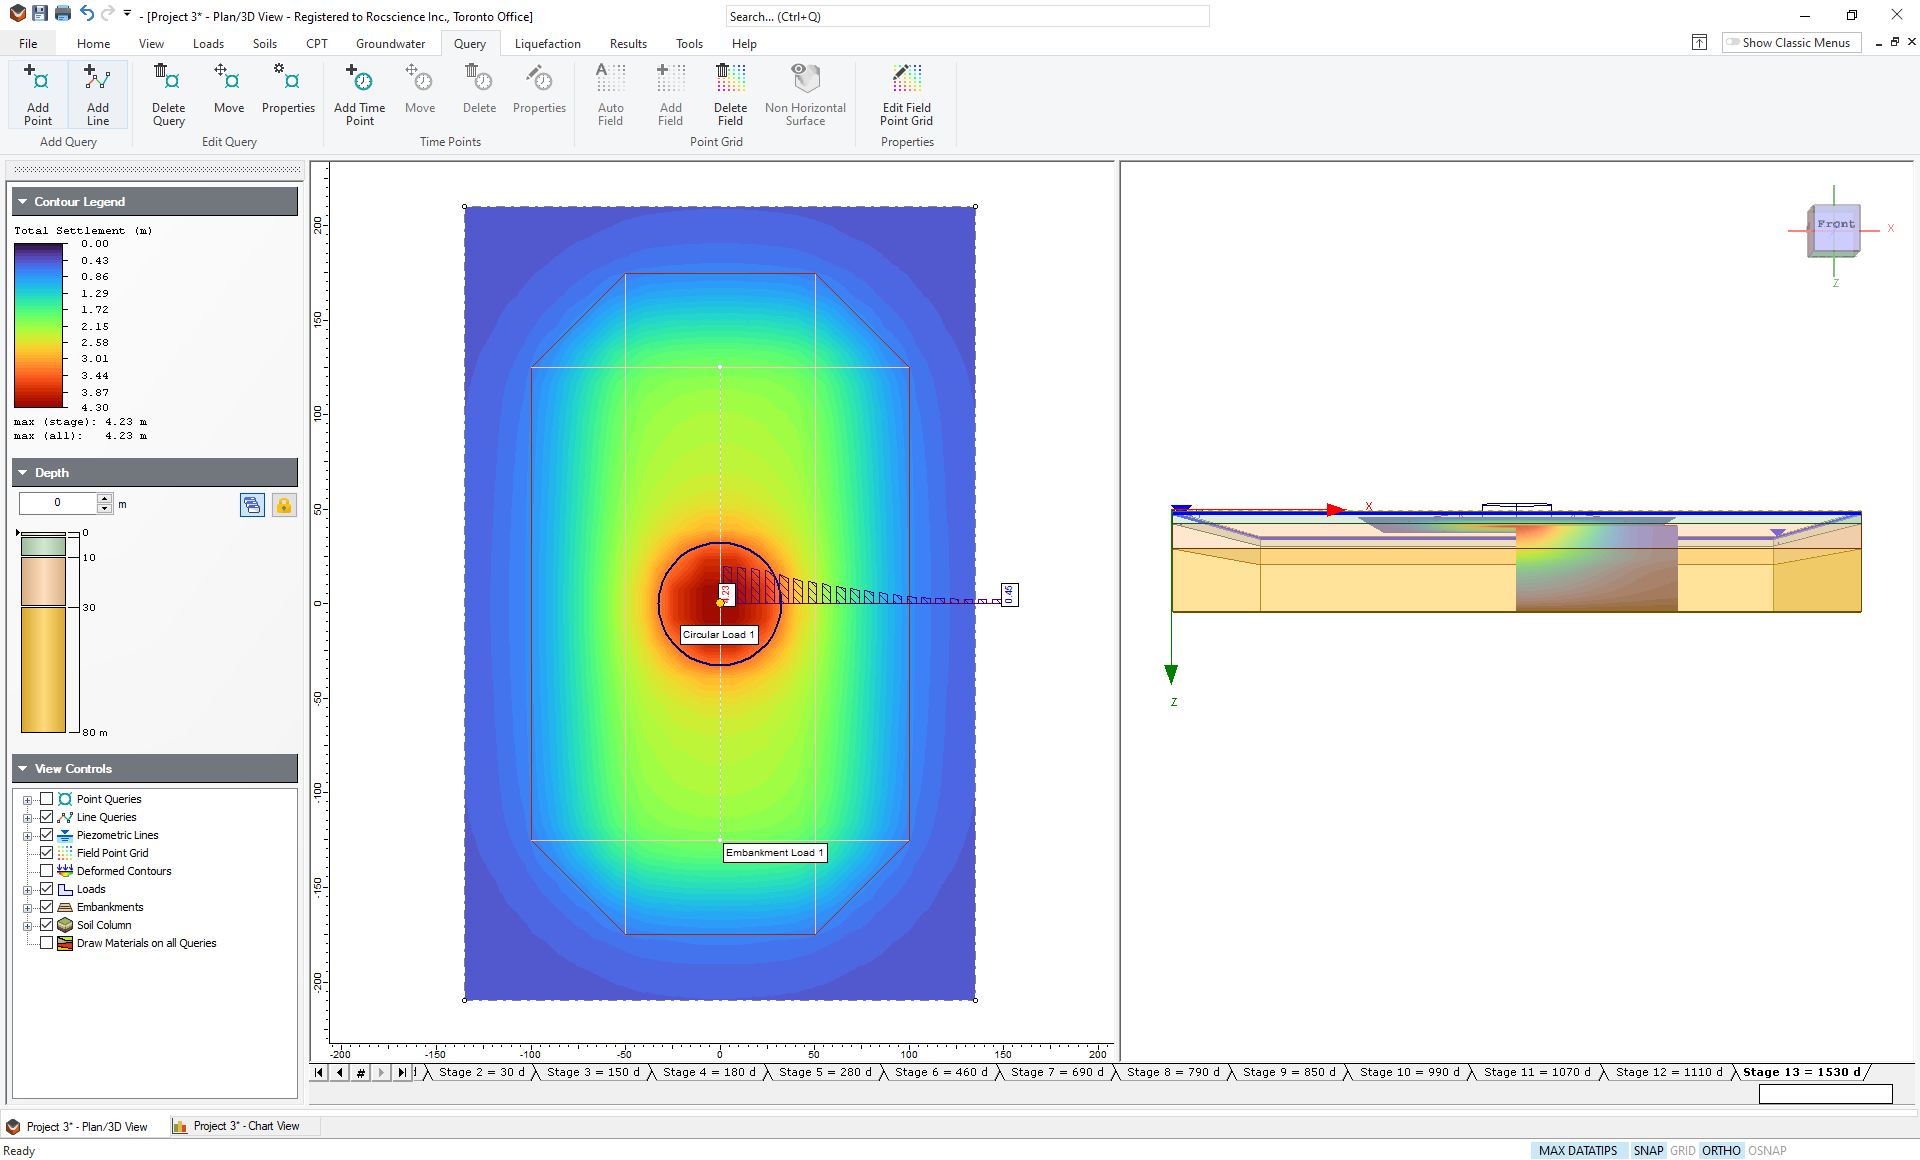Collapse the Contour Legend panel
The height and width of the screenshot is (1160, 1920).
[23, 202]
